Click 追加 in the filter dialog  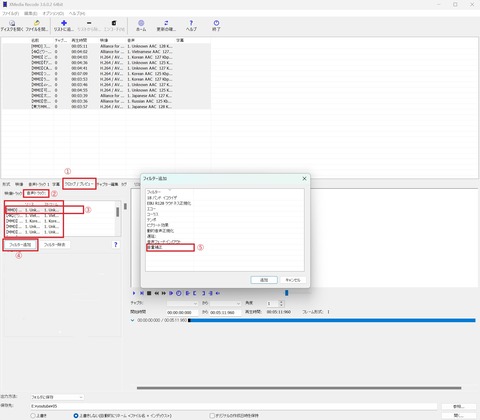264,280
